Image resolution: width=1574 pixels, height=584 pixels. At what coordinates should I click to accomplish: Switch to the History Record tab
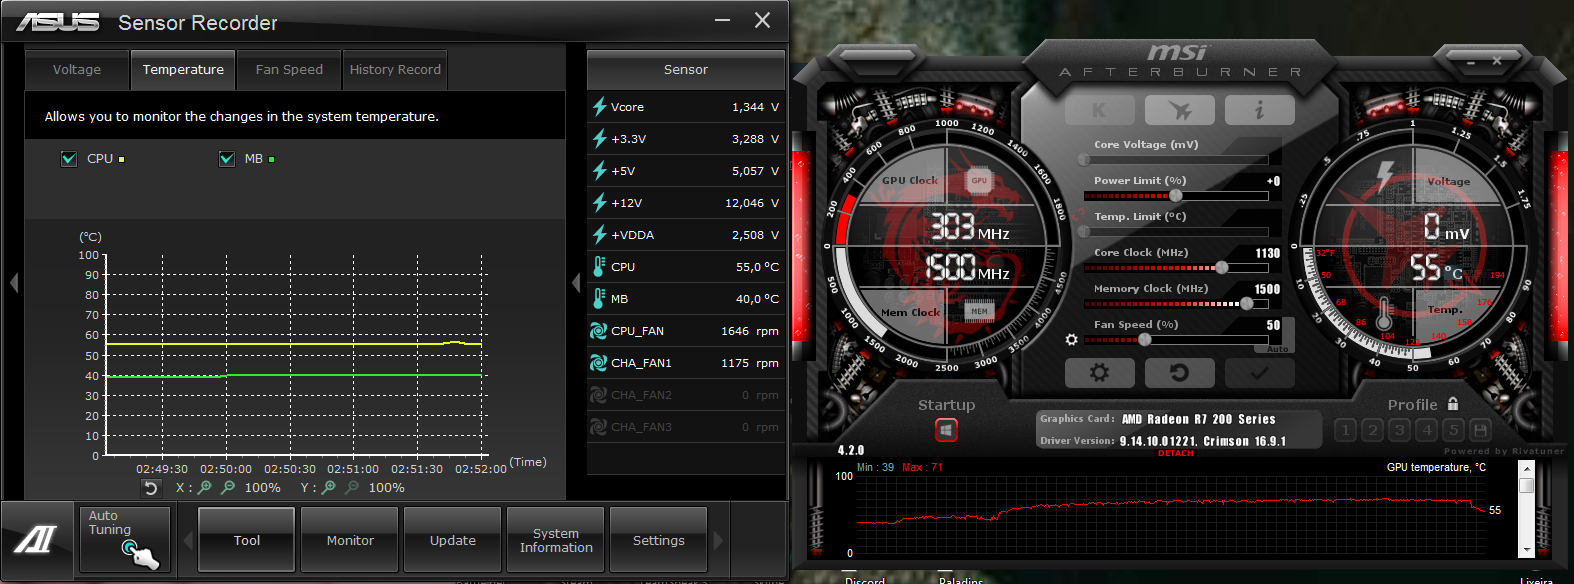[x=395, y=70]
